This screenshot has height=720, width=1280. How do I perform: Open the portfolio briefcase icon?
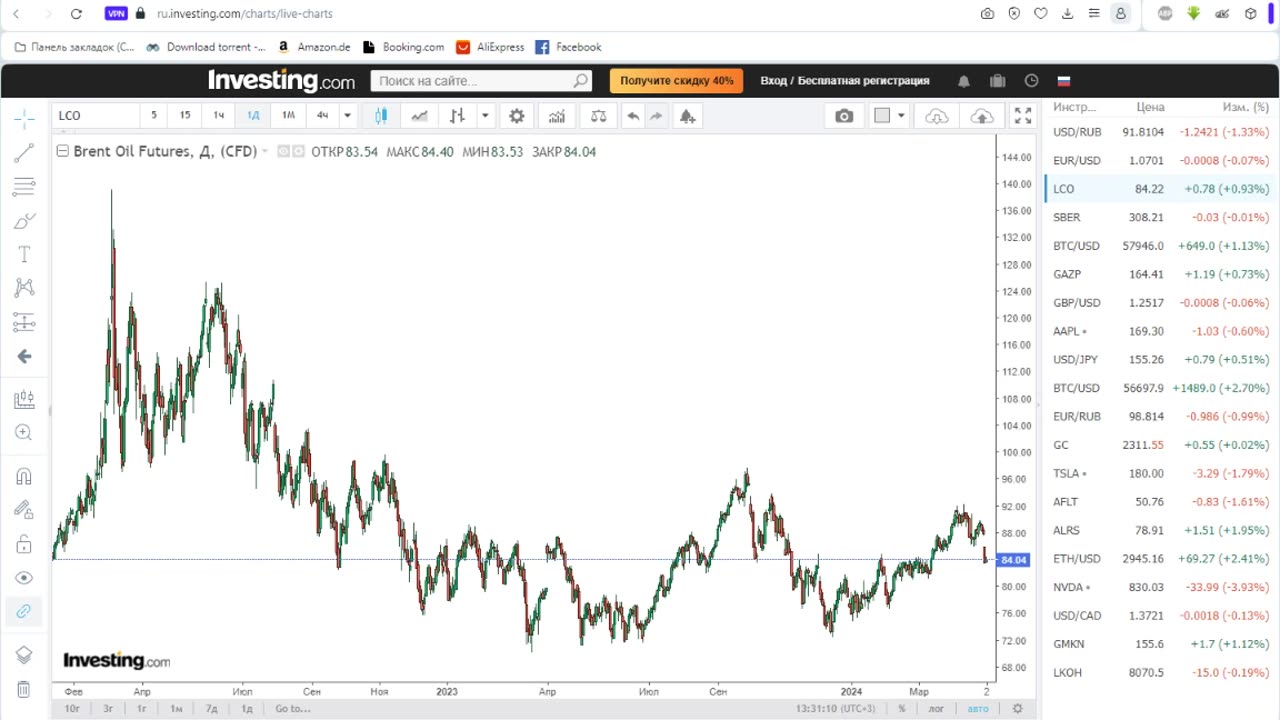(997, 81)
